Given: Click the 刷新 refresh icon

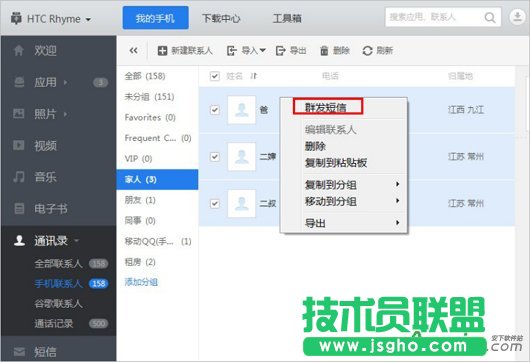Looking at the screenshot, I should [367, 51].
